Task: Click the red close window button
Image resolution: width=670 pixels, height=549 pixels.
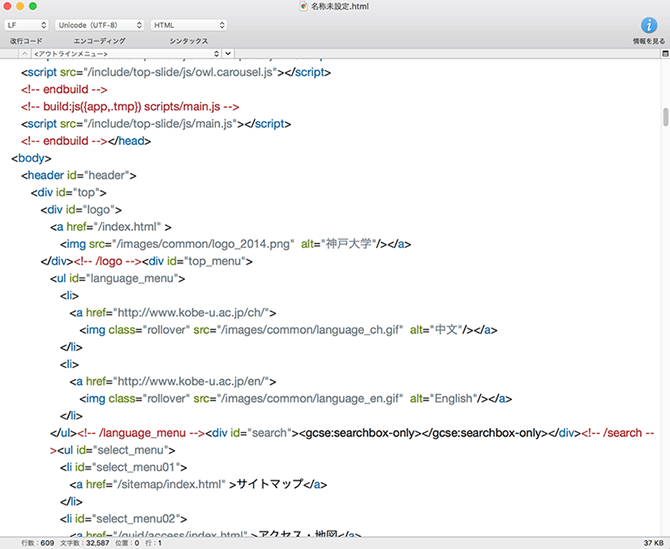Action: [7, 6]
